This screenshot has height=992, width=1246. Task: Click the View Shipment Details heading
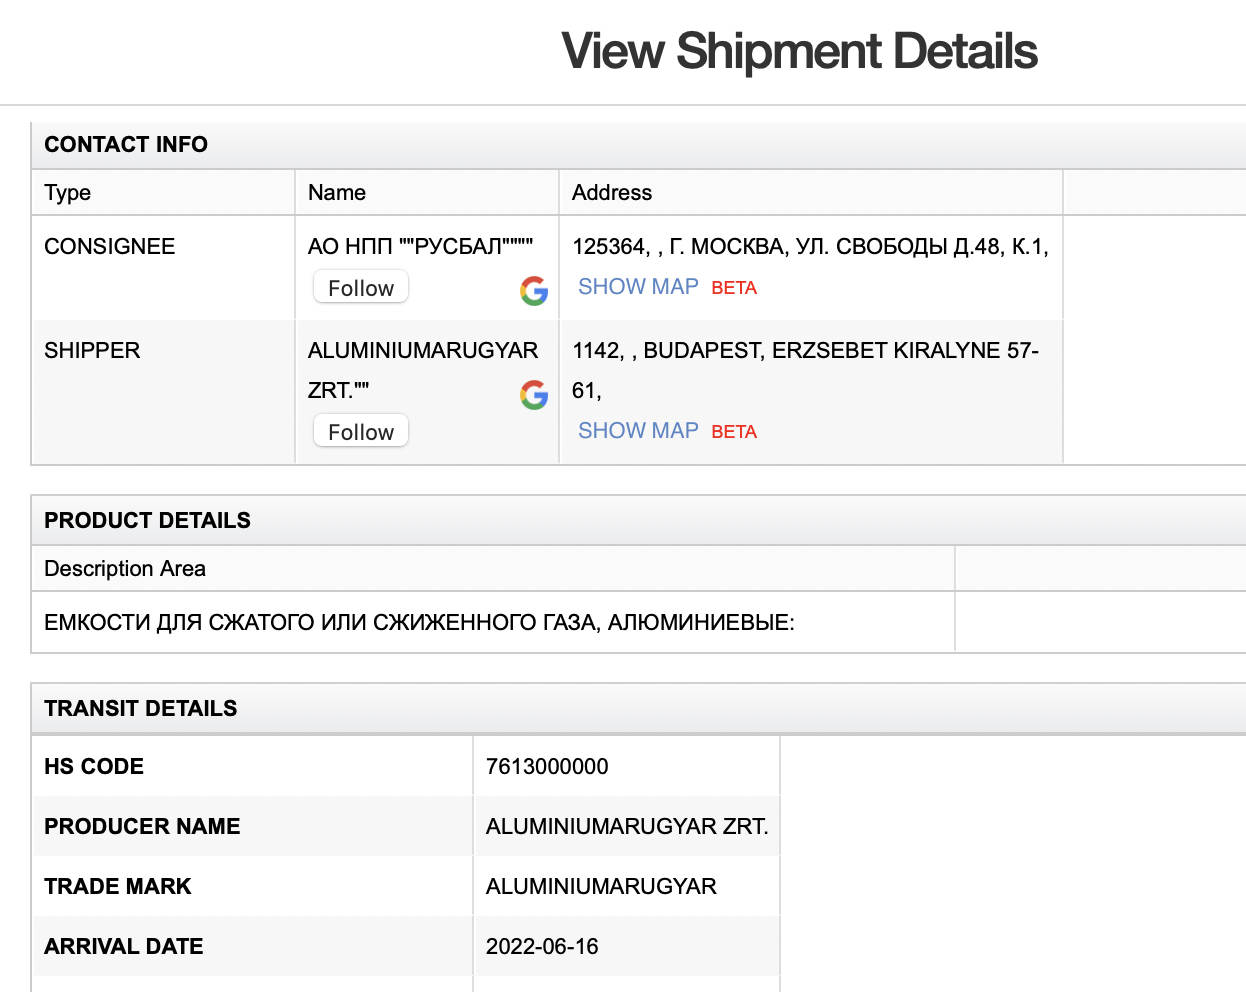[x=799, y=52]
